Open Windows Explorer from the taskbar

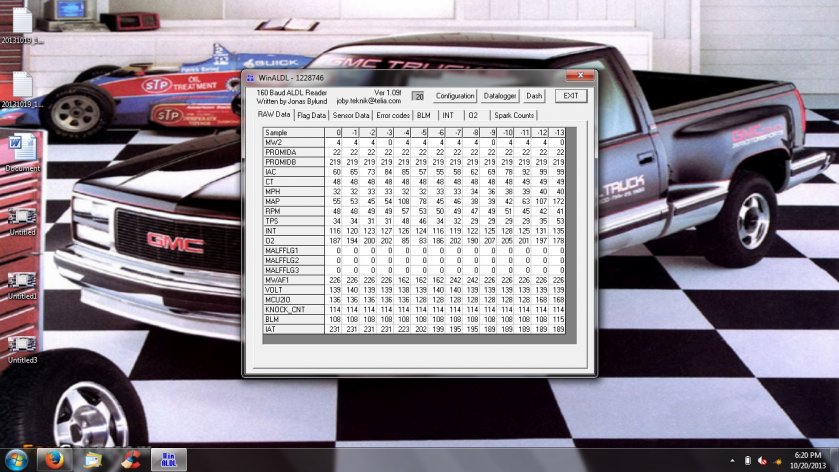point(92,460)
